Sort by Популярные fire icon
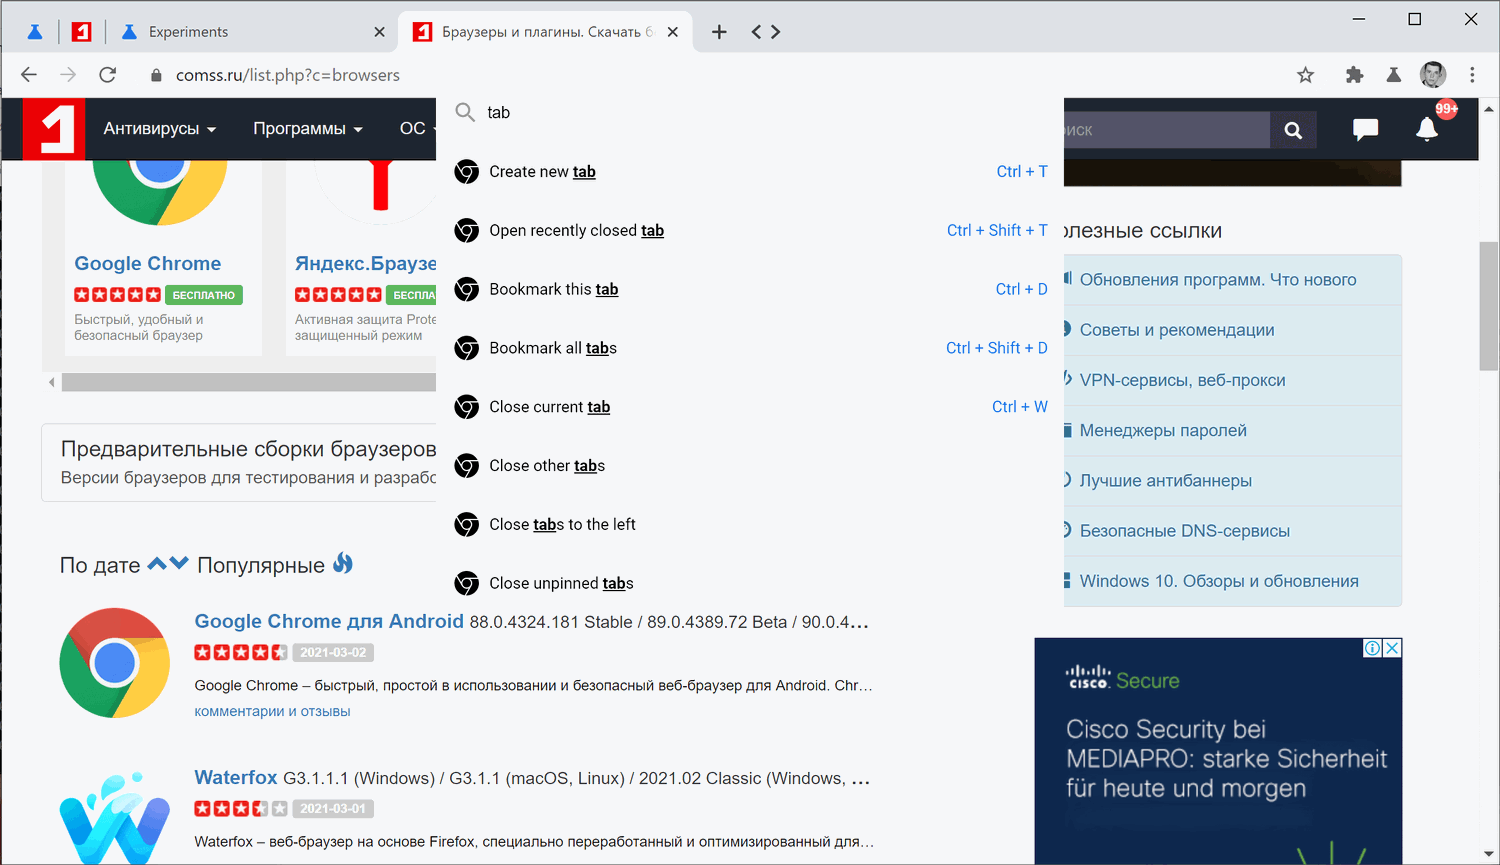The height and width of the screenshot is (865, 1500). [x=343, y=563]
